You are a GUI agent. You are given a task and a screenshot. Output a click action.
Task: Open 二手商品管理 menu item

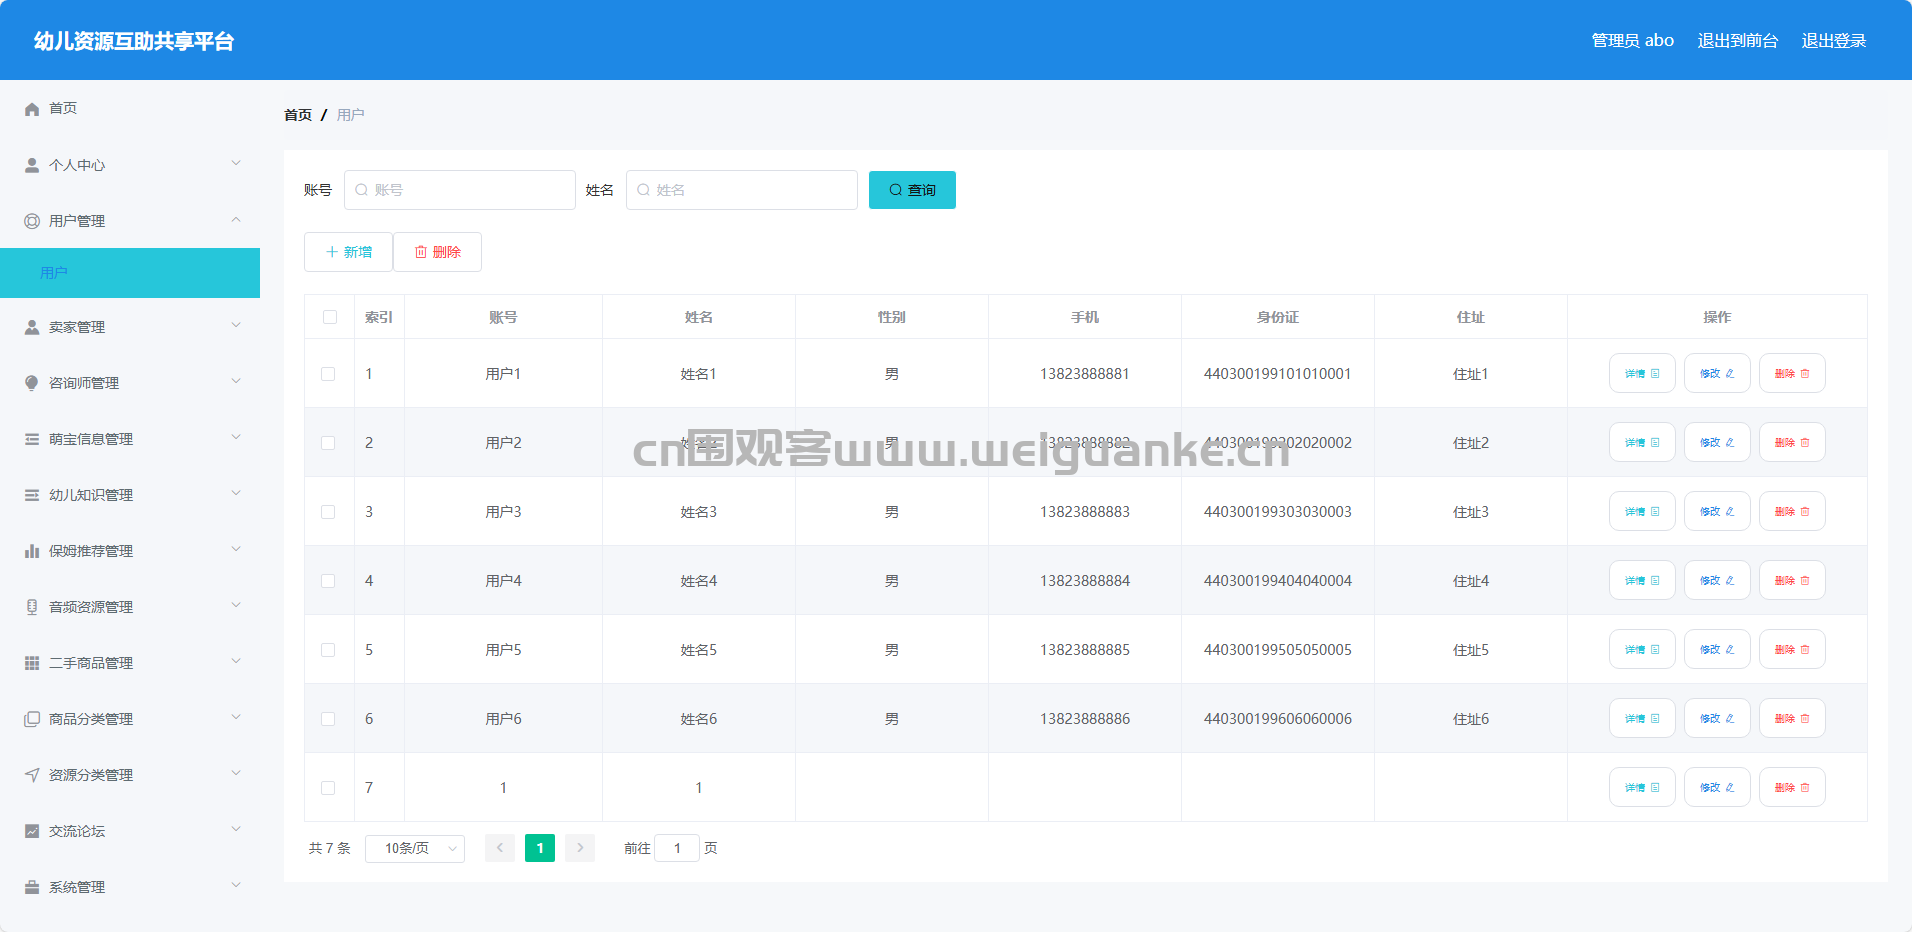pyautogui.click(x=130, y=663)
